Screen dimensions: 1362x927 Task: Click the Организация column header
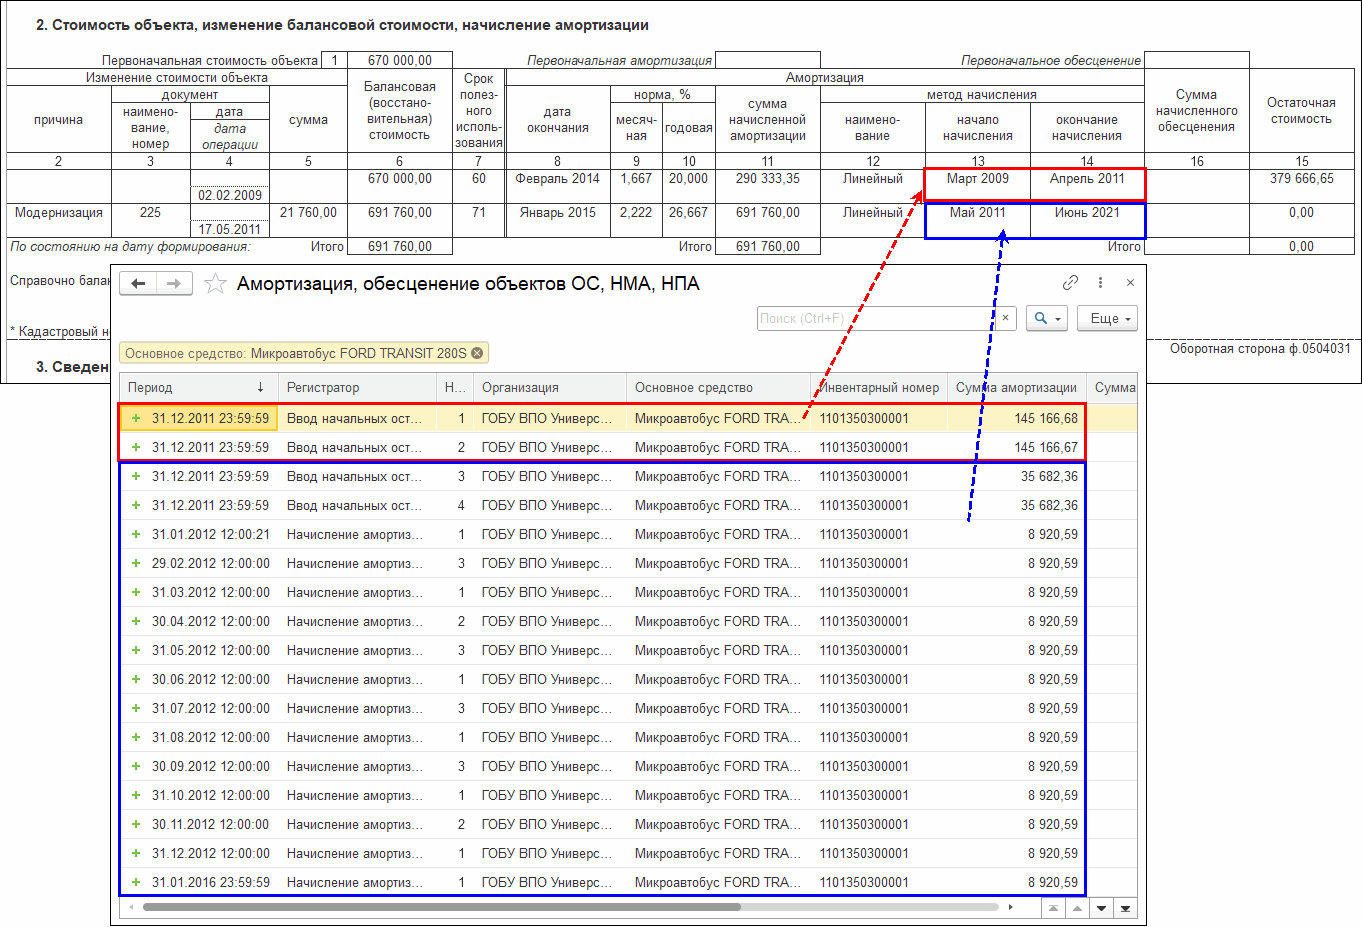(550, 387)
